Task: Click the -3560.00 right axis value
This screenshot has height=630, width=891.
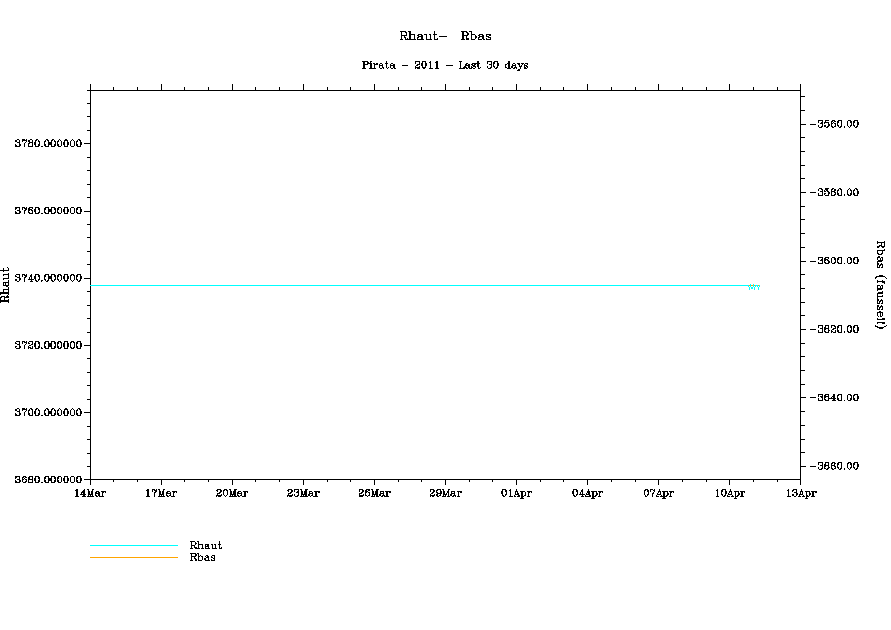Action: [838, 124]
